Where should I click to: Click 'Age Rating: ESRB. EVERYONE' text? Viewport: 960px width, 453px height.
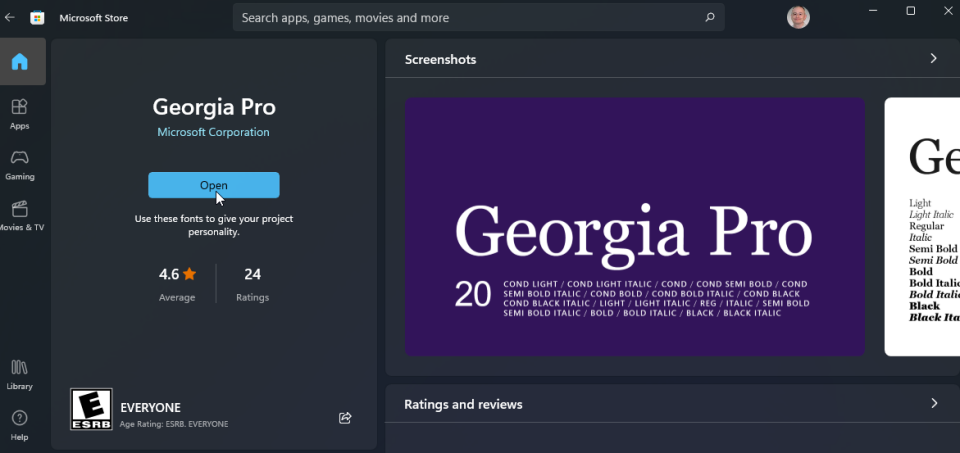pos(174,424)
